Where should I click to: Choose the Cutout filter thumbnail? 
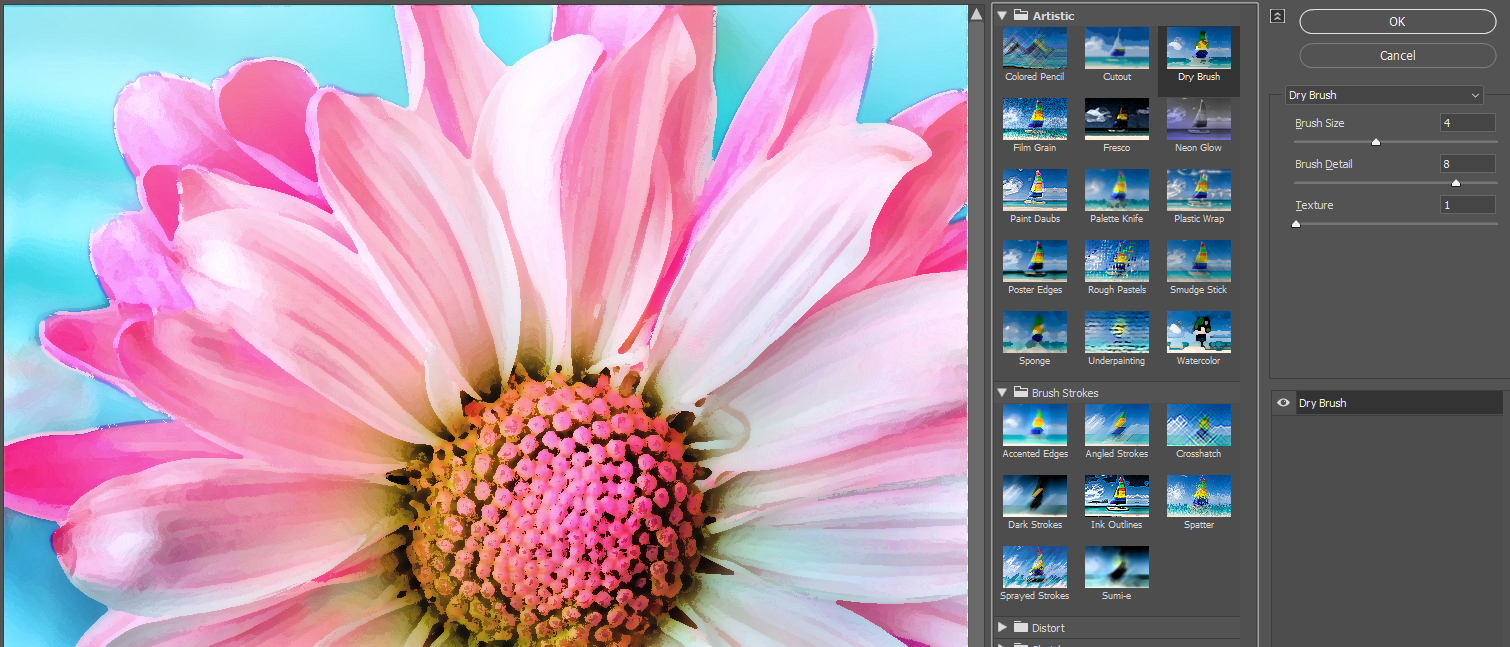click(1117, 48)
